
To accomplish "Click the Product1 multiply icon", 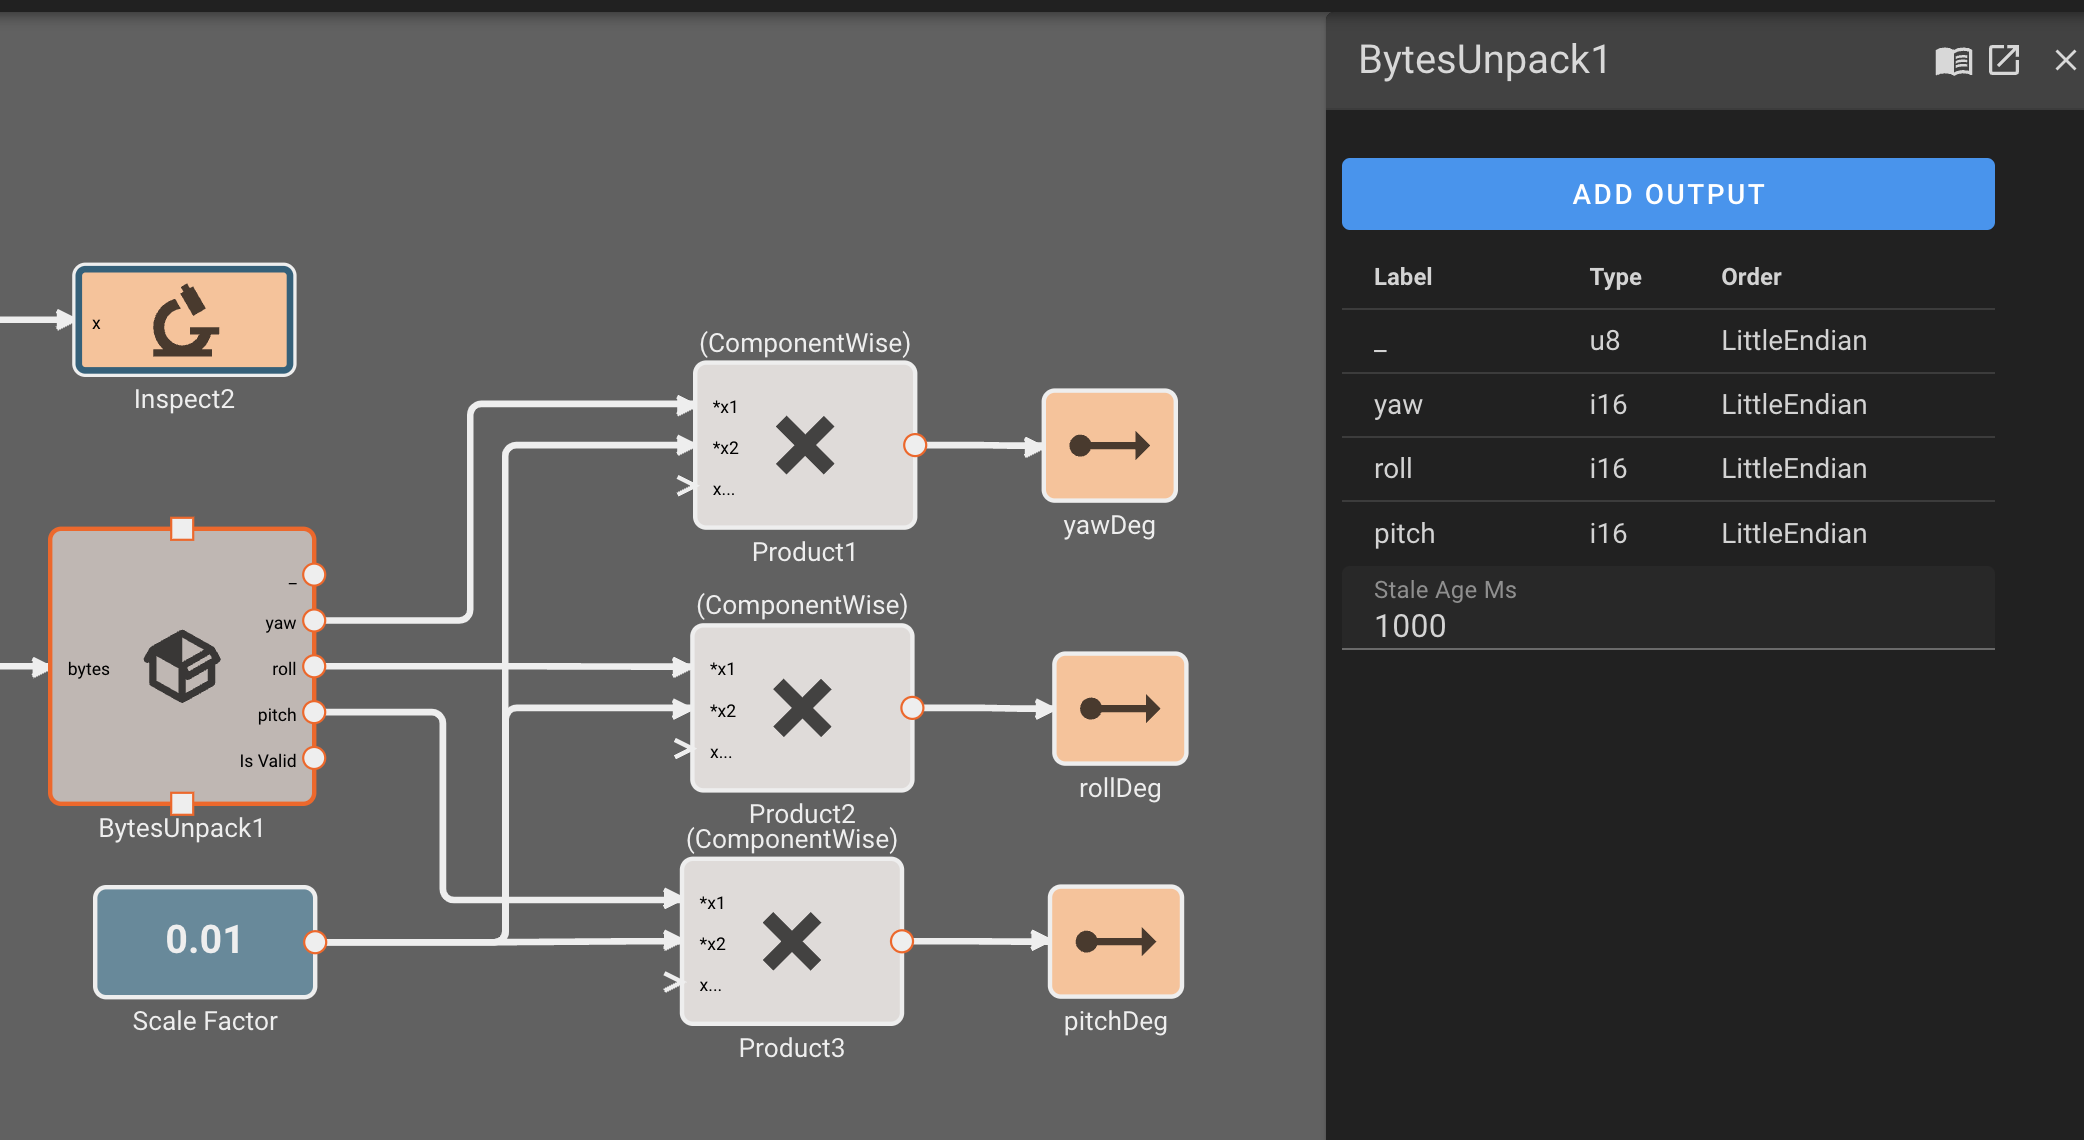I will pos(805,446).
